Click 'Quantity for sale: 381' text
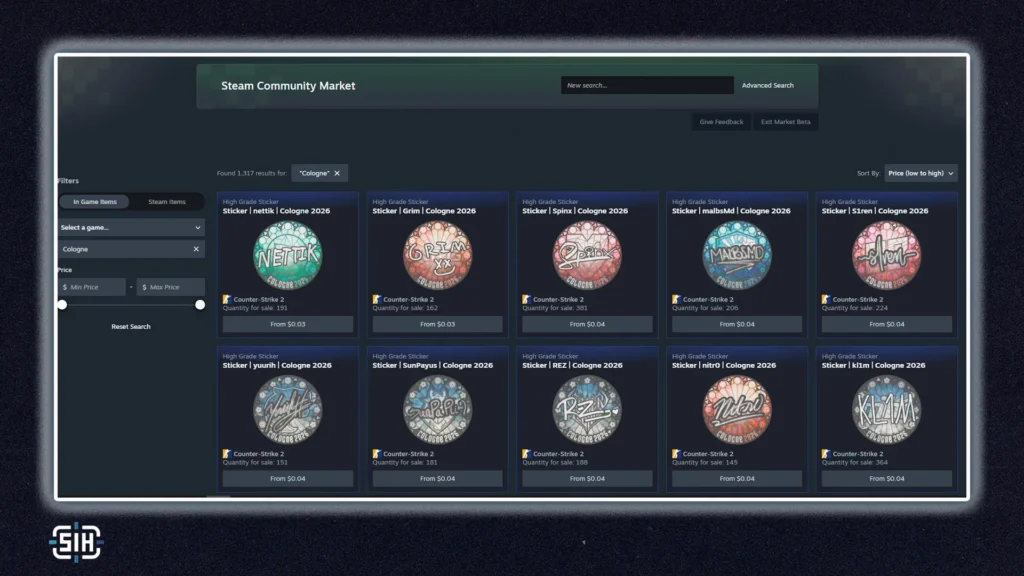This screenshot has height=576, width=1024. click(x=554, y=308)
